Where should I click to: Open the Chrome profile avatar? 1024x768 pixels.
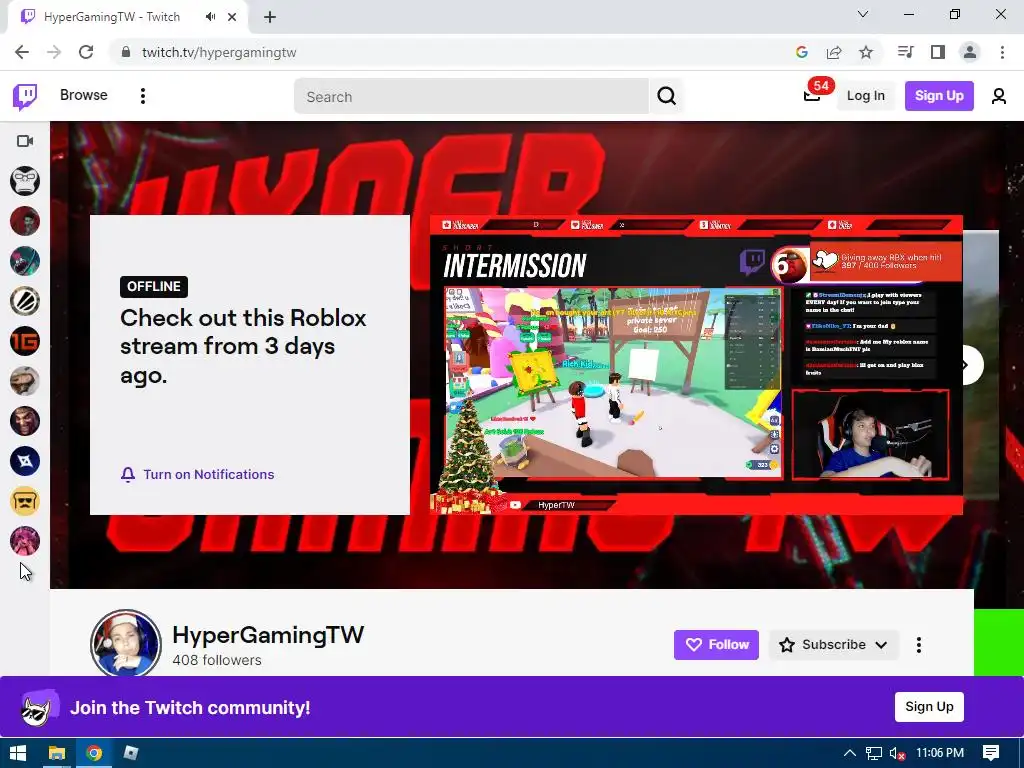coord(970,52)
